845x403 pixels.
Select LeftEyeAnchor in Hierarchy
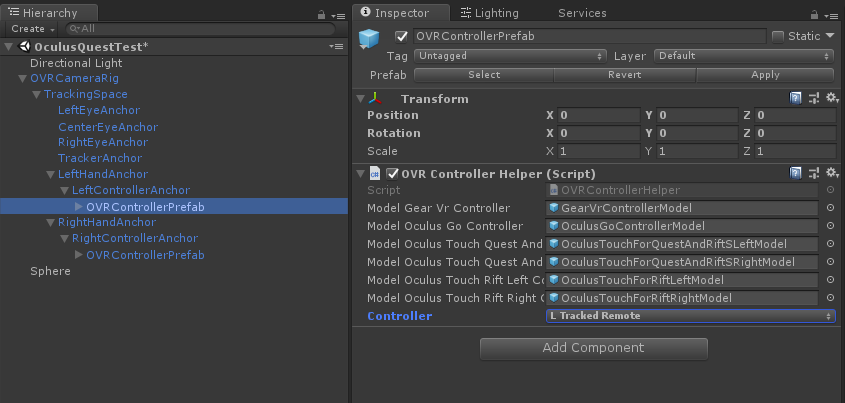pyautogui.click(x=99, y=110)
